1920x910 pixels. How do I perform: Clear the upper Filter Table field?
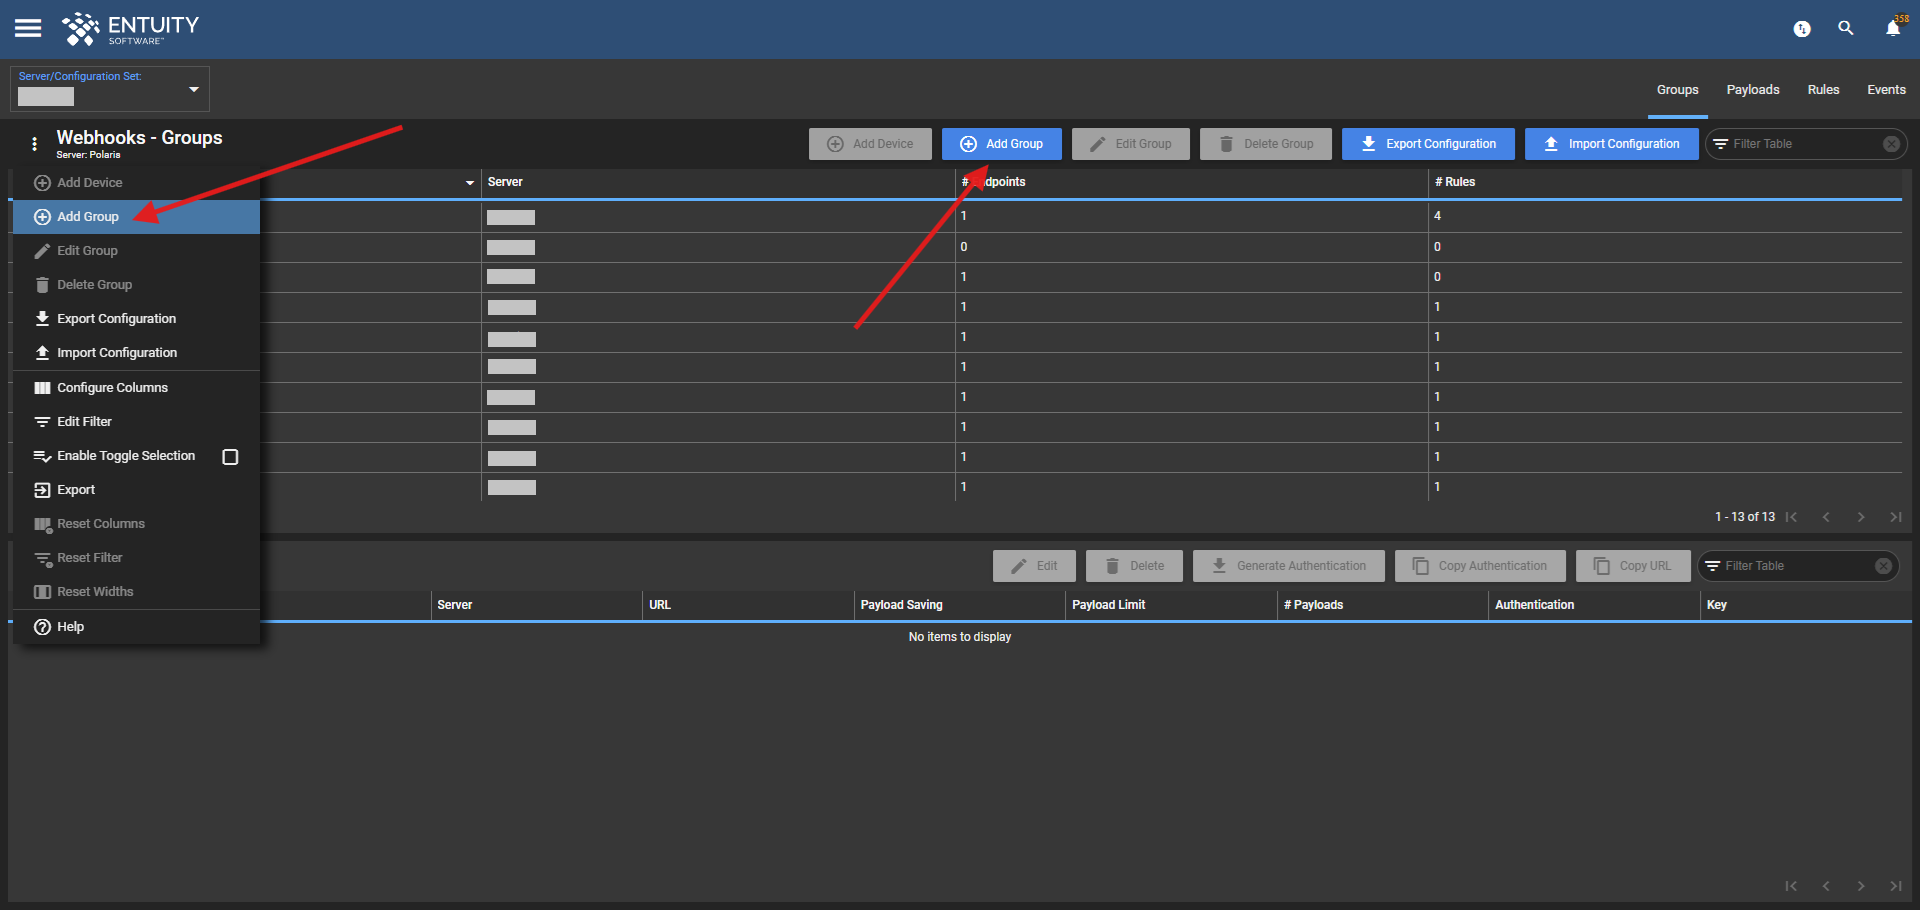(x=1891, y=144)
